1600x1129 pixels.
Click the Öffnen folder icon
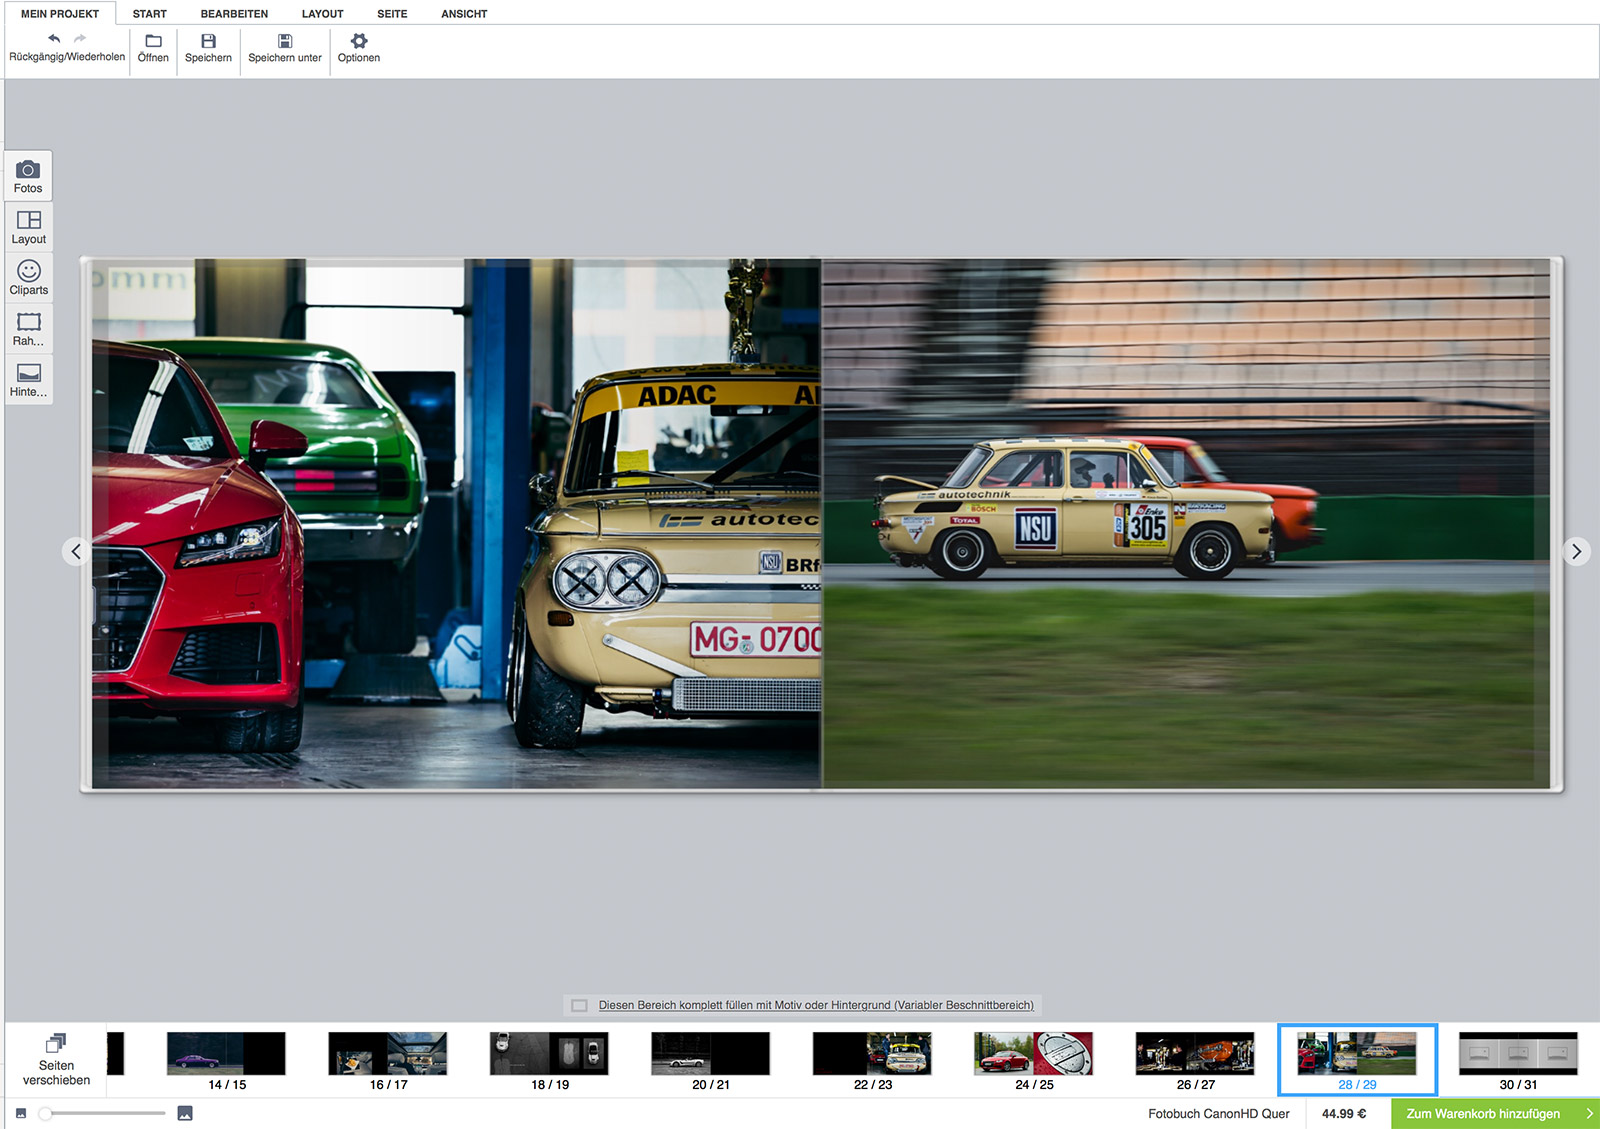click(153, 41)
